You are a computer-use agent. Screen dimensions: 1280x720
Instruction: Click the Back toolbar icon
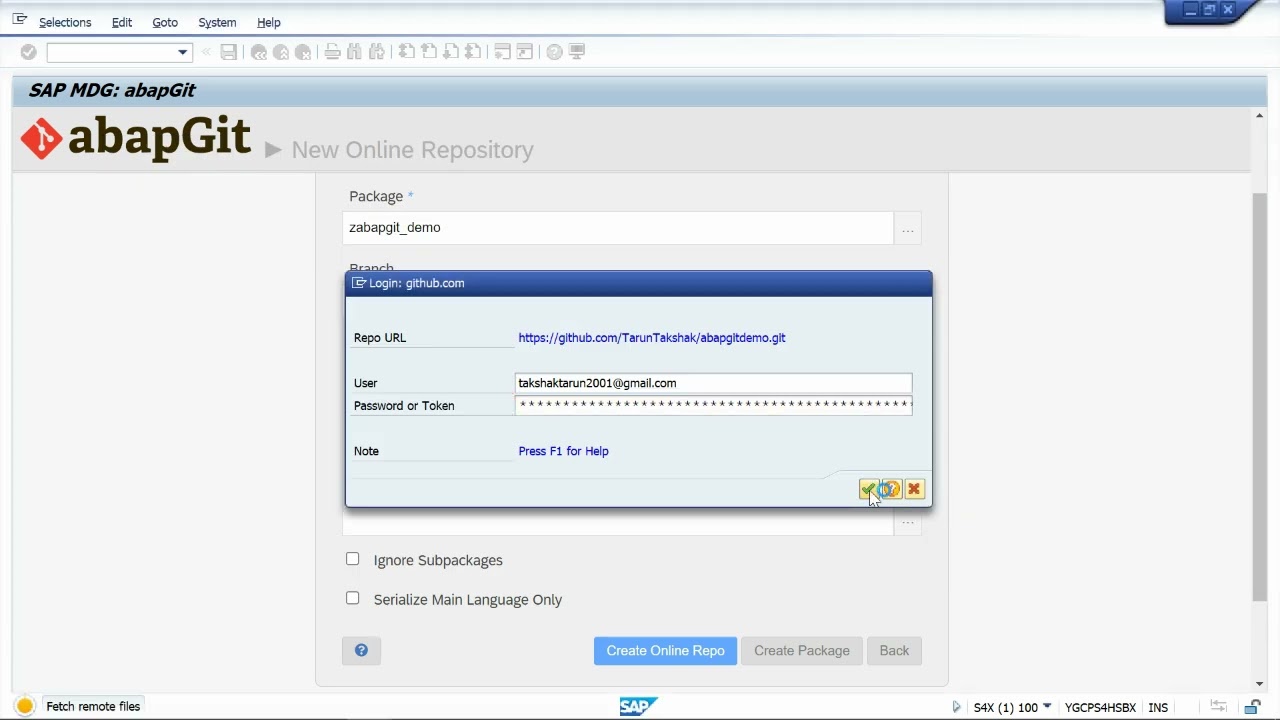click(x=259, y=52)
